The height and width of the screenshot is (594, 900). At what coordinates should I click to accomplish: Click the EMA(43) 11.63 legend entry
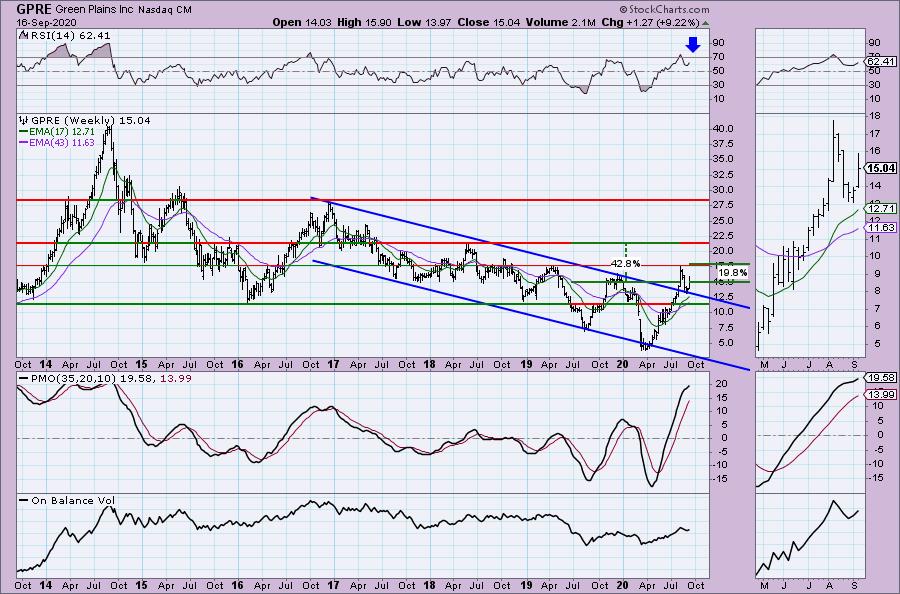pyautogui.click(x=57, y=142)
